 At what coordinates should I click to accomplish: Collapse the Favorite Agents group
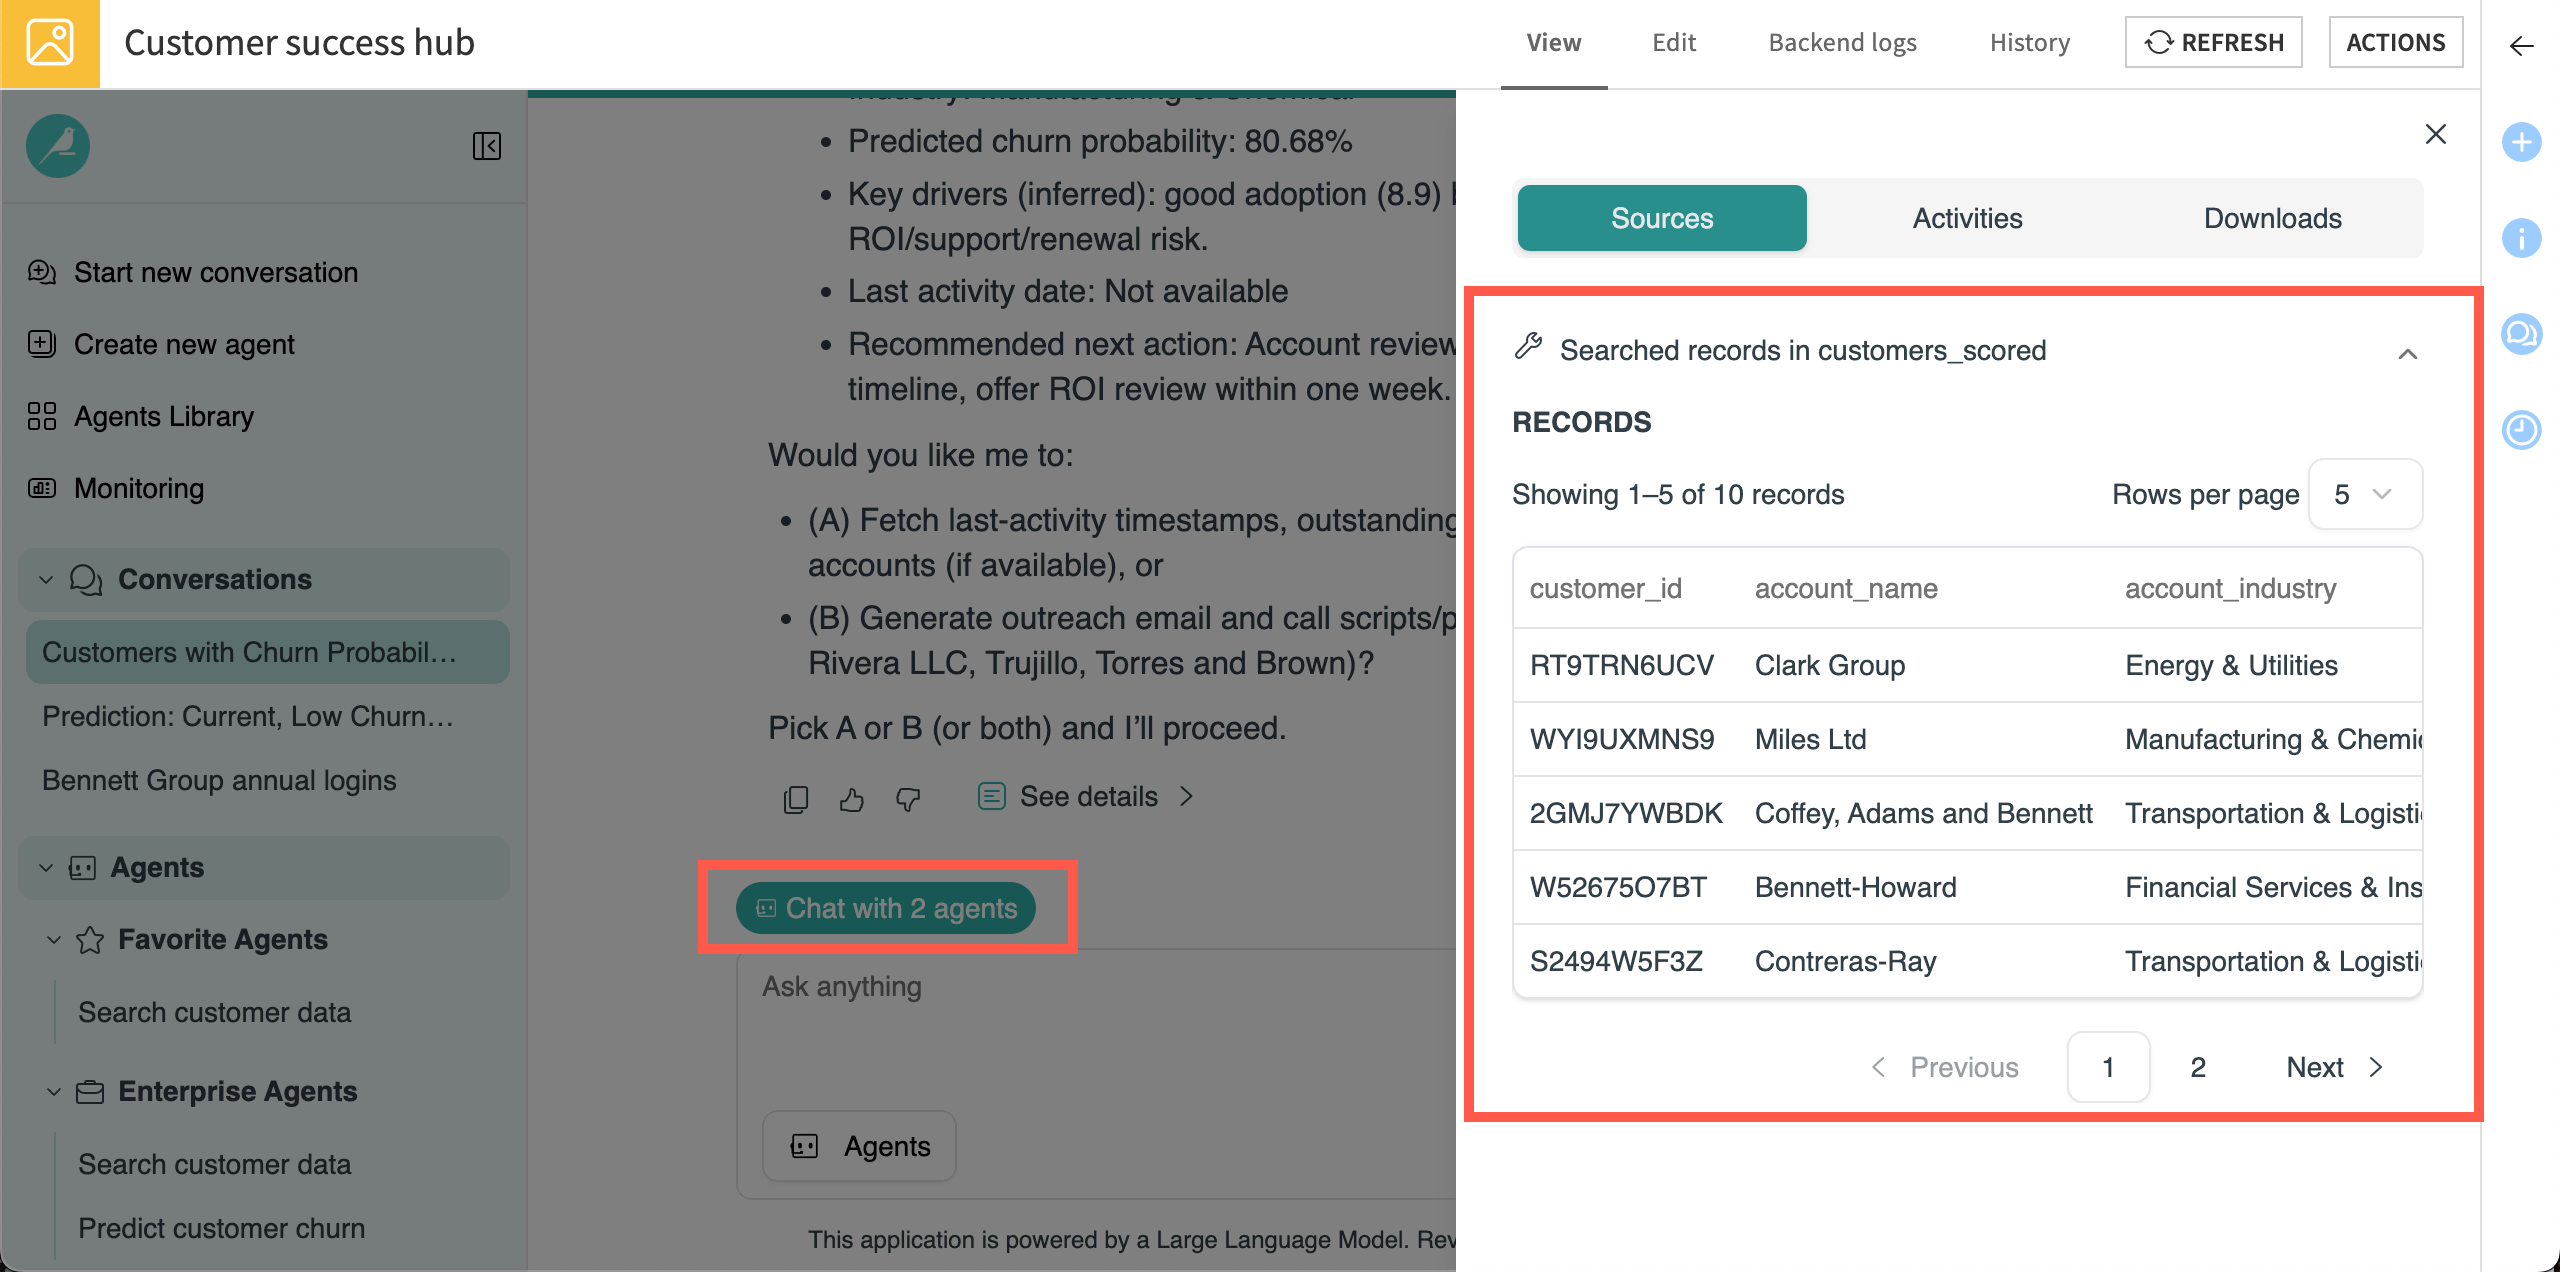[x=55, y=939]
